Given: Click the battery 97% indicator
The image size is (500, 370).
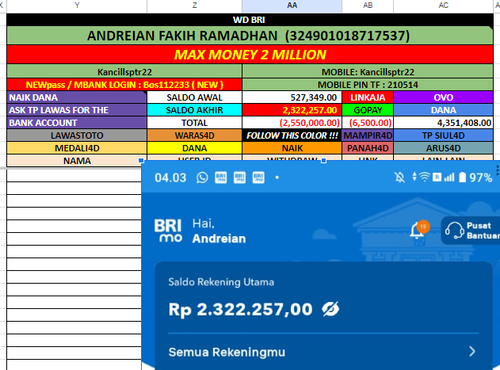Looking at the screenshot, I should pyautogui.click(x=476, y=177).
